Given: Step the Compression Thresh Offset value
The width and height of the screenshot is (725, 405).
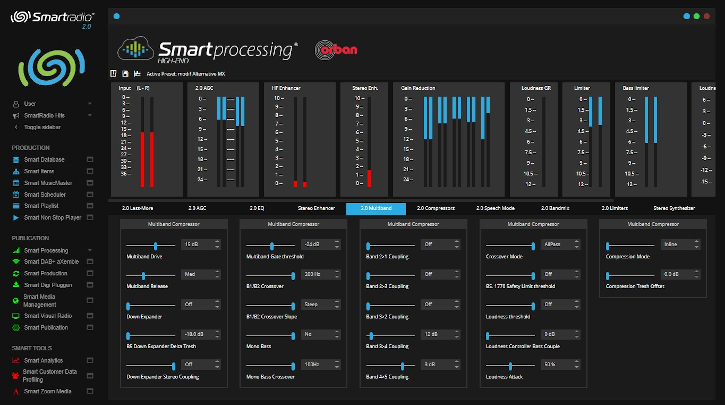Looking at the screenshot, I should point(696,274).
